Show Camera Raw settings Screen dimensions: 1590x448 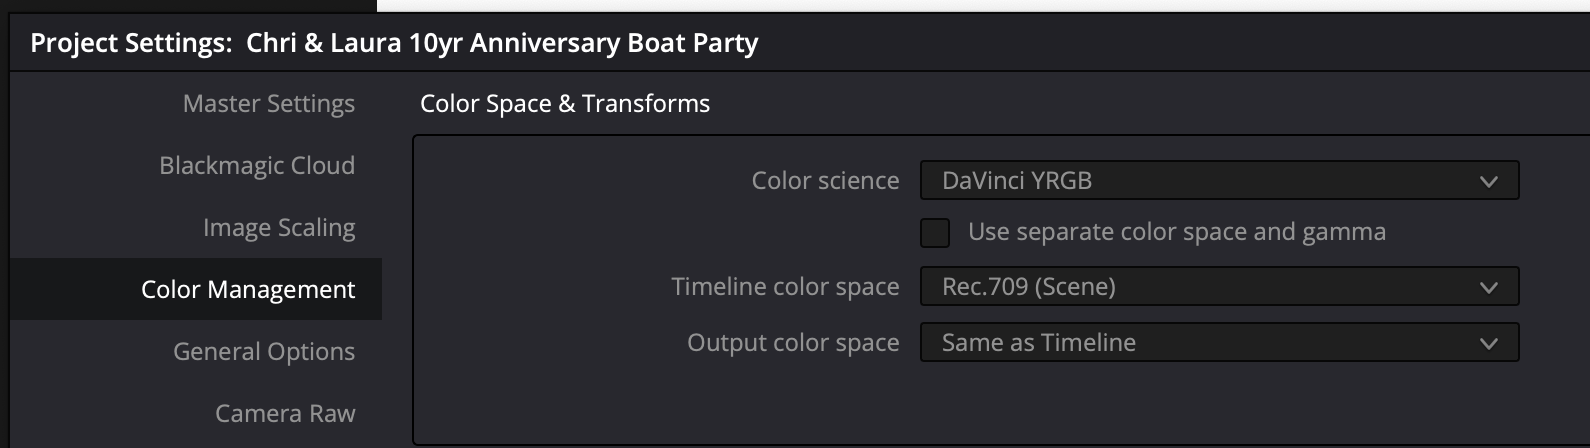(x=285, y=414)
